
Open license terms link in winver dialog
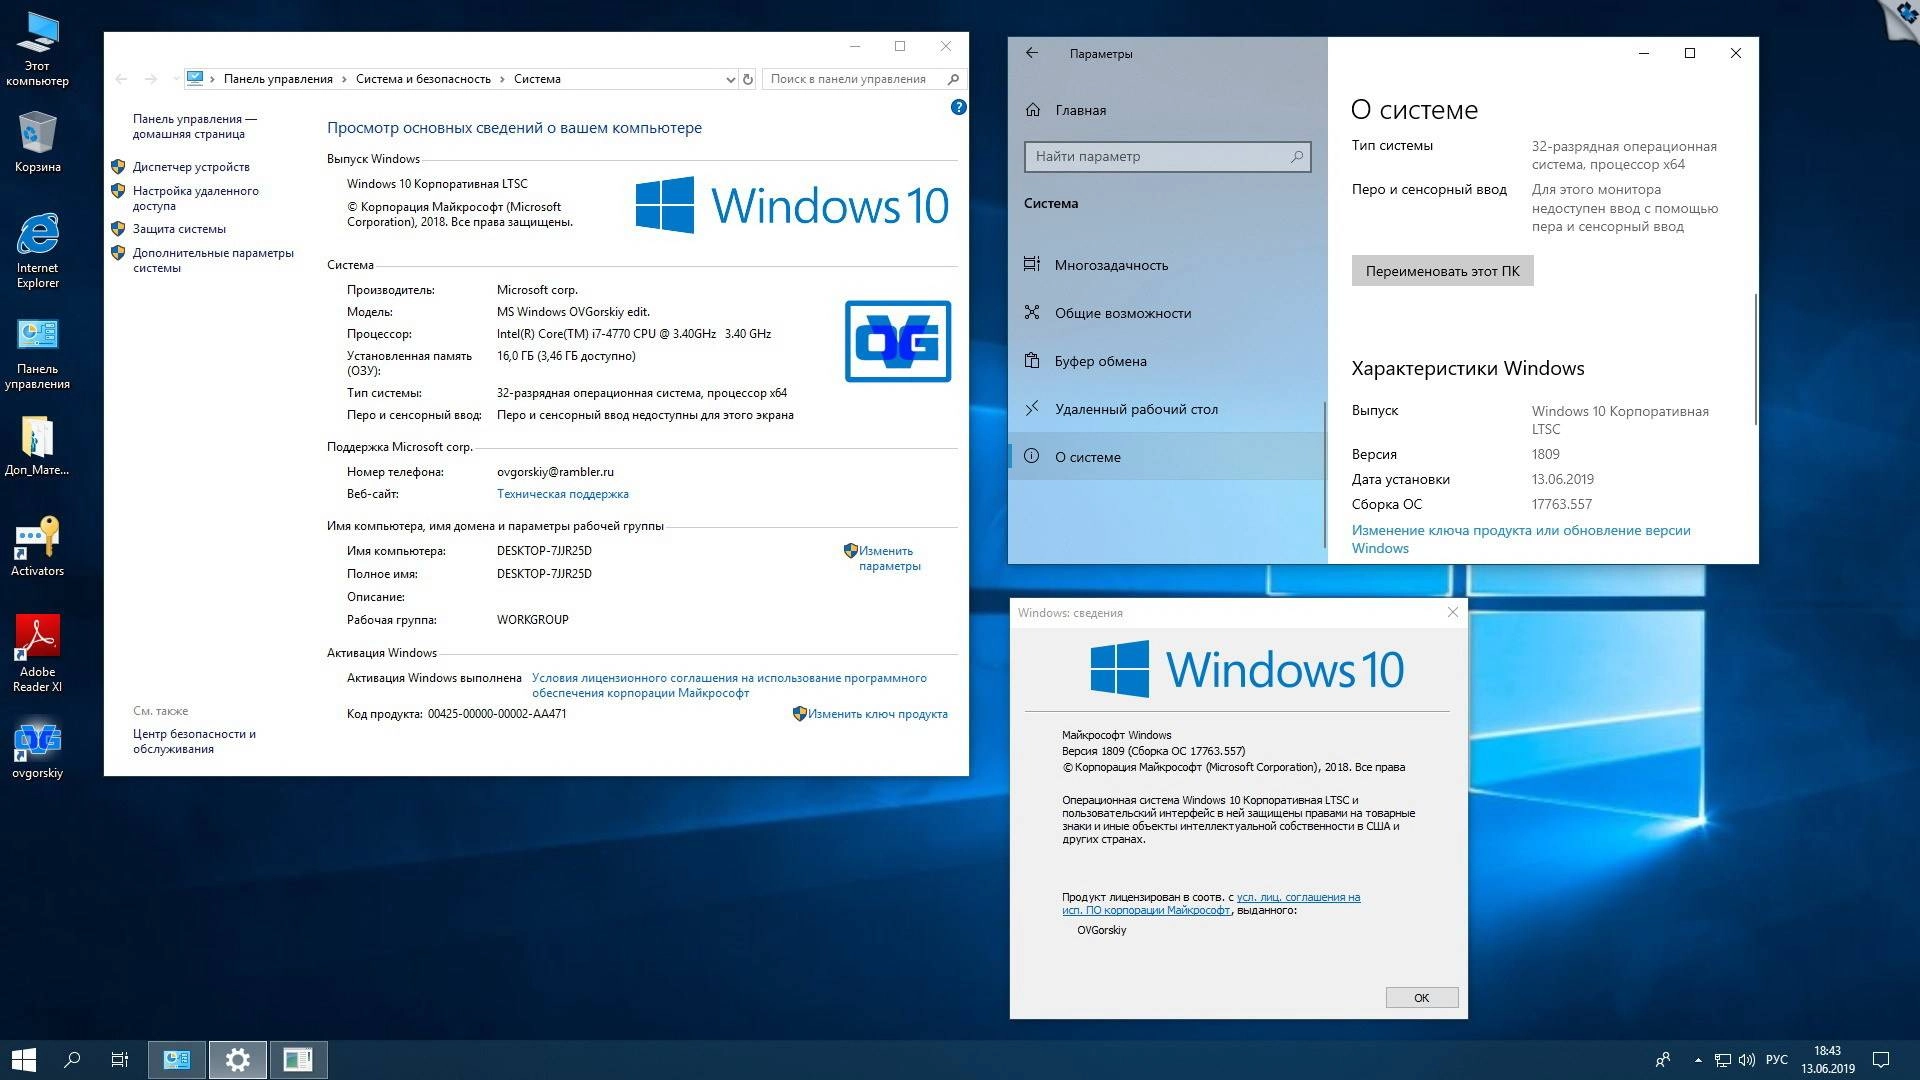(1212, 904)
